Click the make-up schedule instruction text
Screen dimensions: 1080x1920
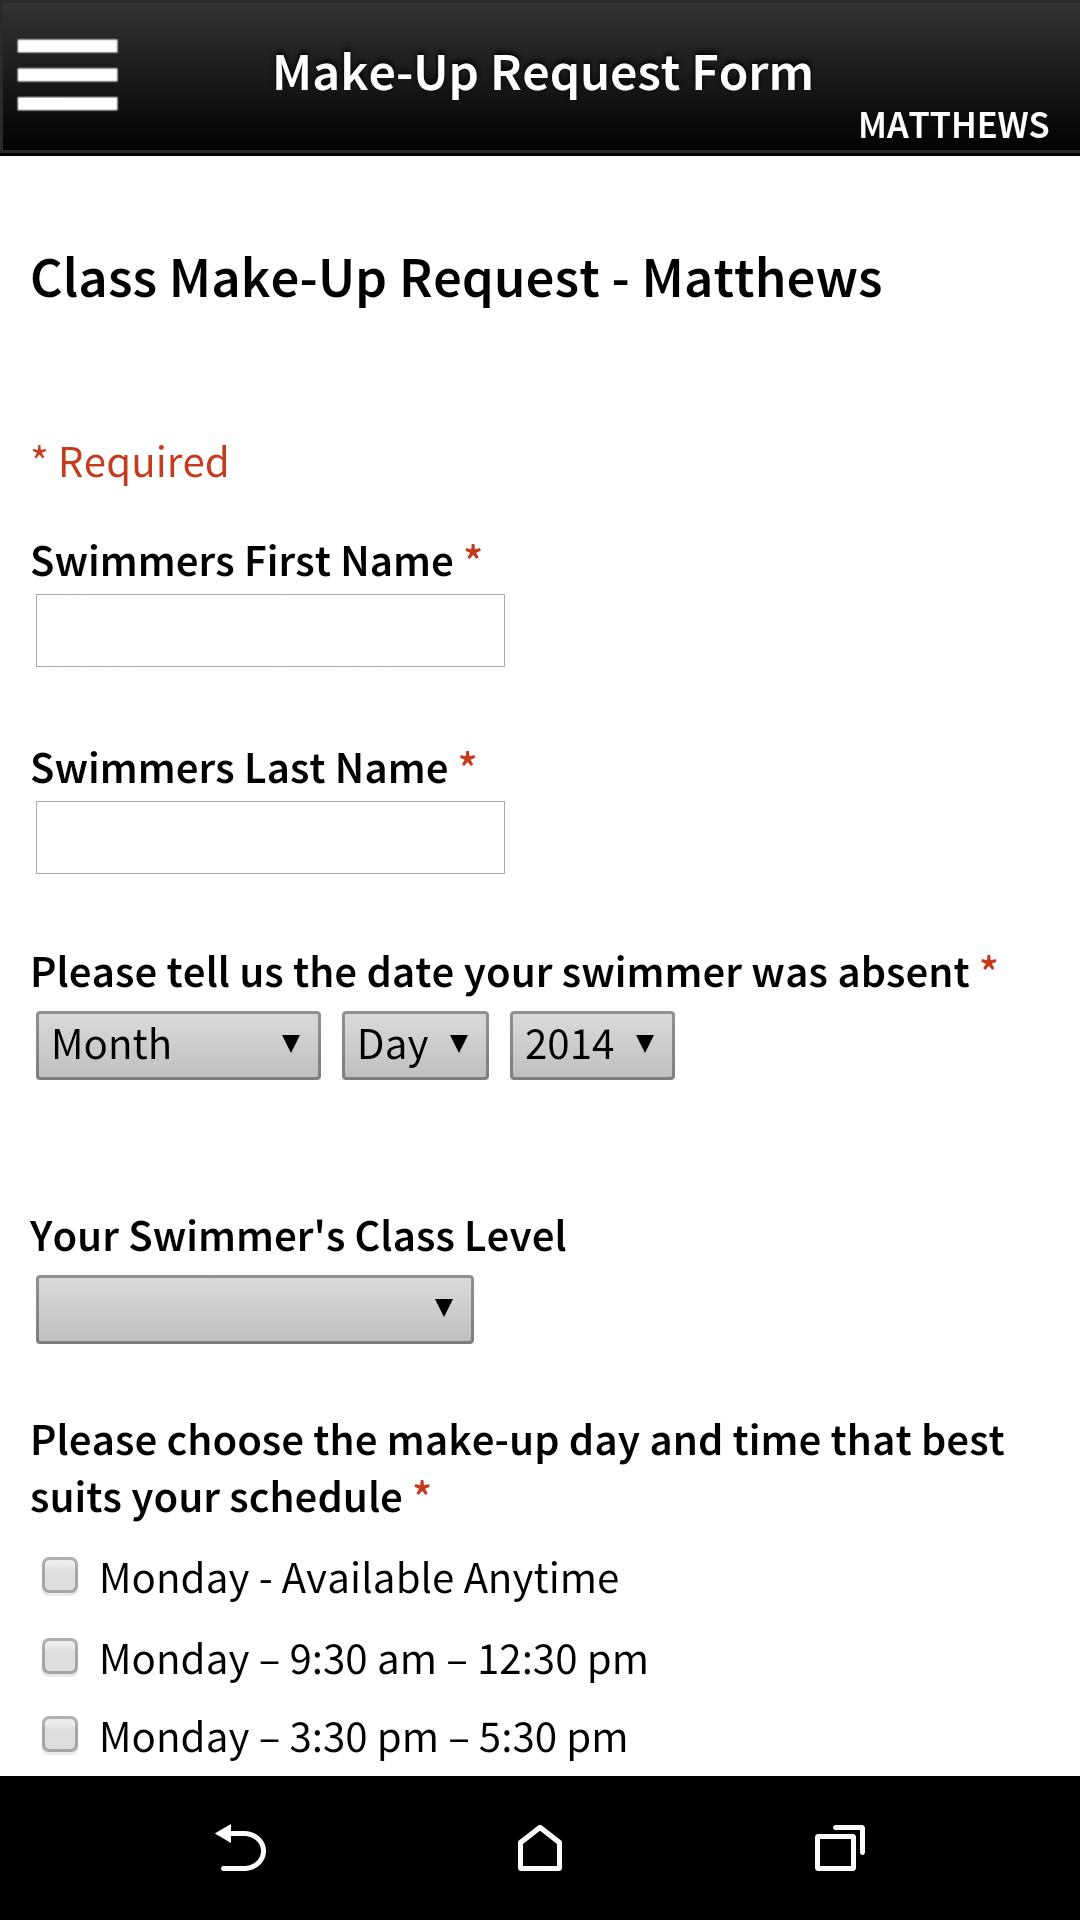(x=518, y=1466)
